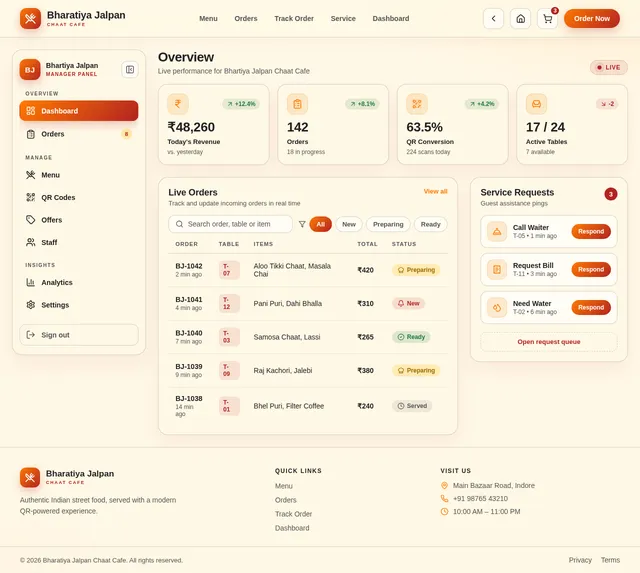The image size is (640, 573).
Task: Click the Served status of BJ-1038
Action: [x=412, y=406]
